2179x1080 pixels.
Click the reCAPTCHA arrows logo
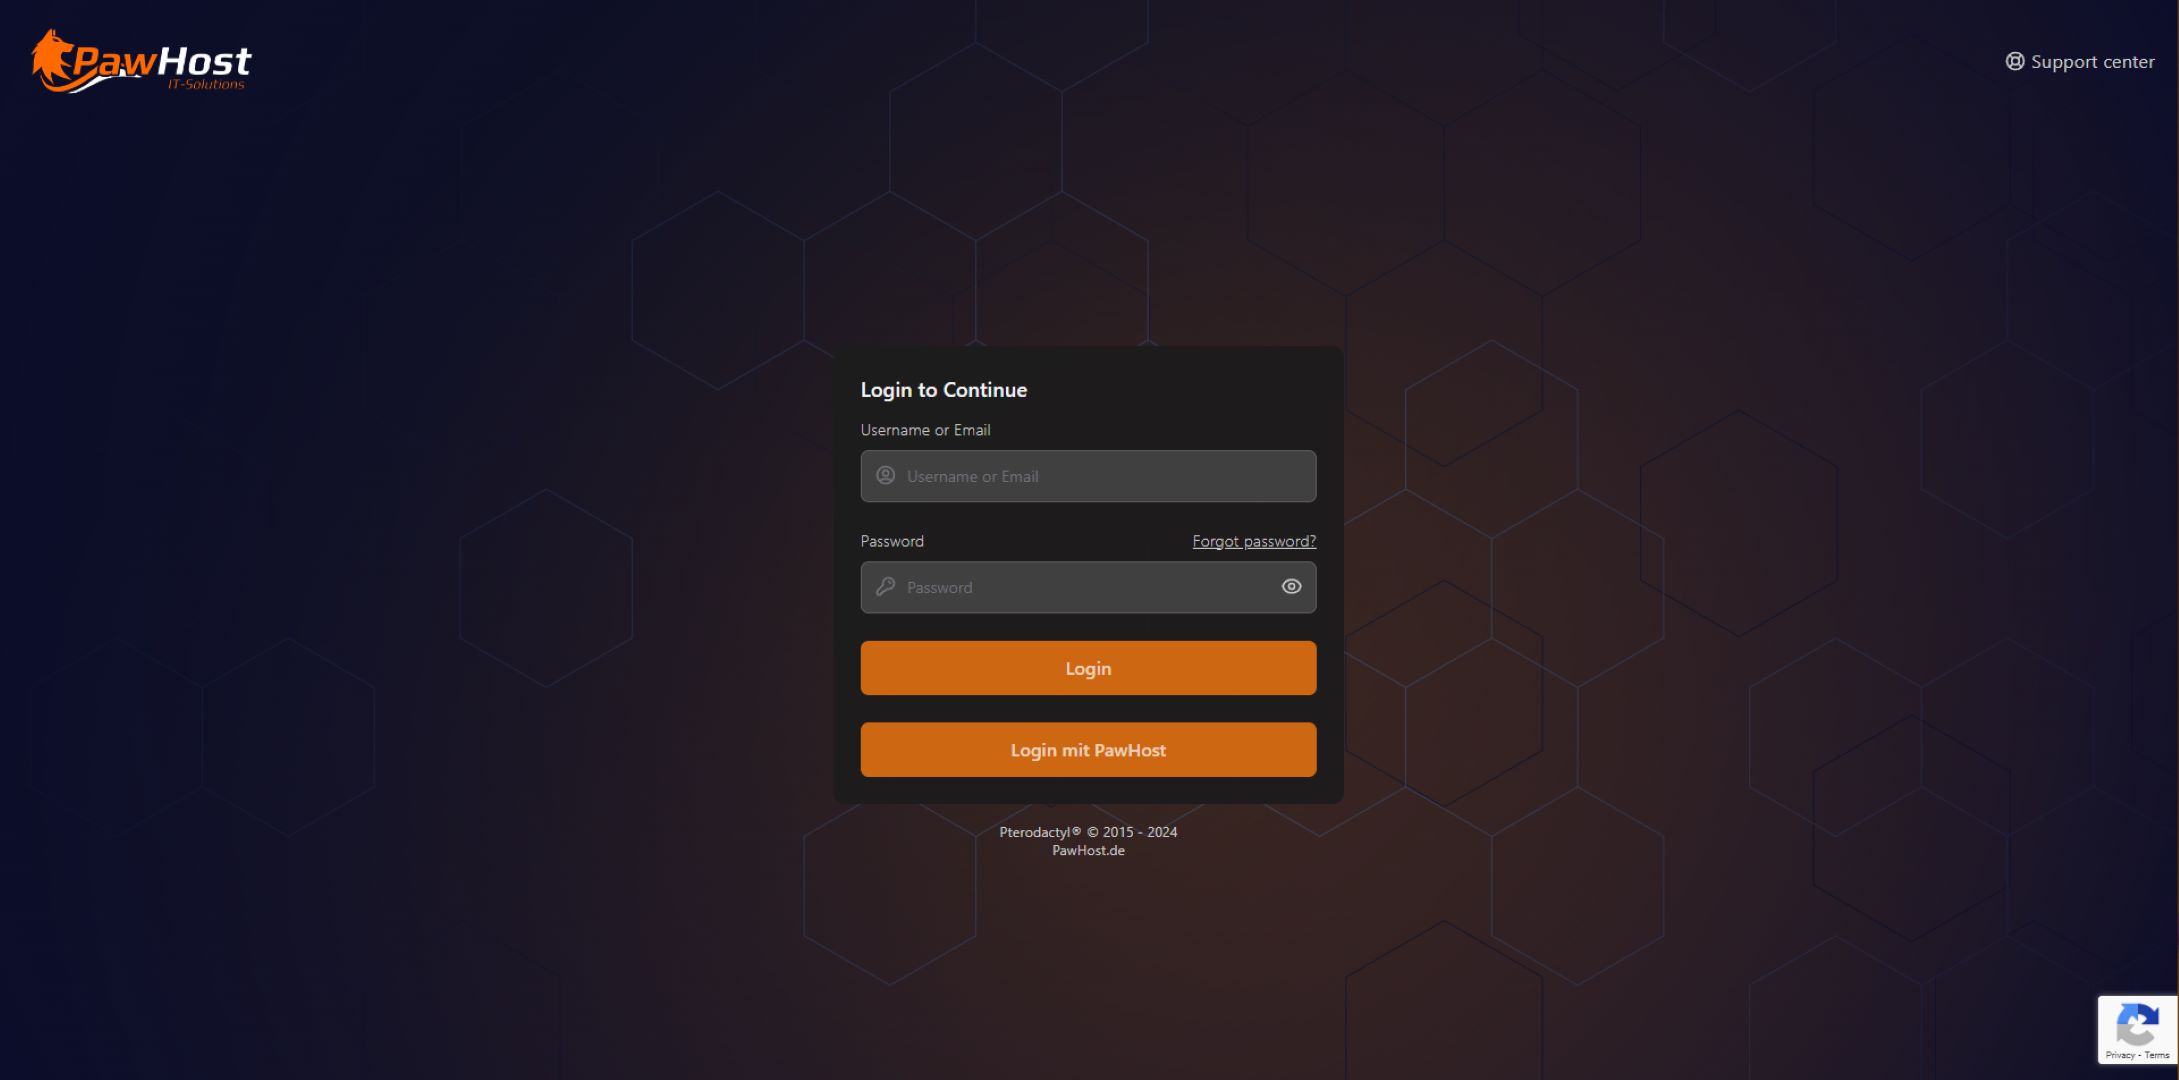click(x=2136, y=1025)
